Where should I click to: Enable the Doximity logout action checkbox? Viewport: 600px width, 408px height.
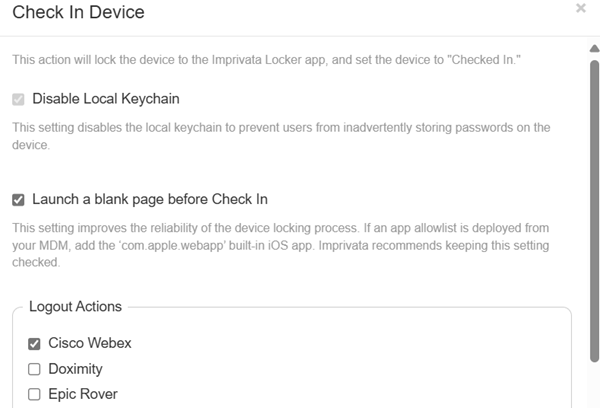pyautogui.click(x=34, y=369)
